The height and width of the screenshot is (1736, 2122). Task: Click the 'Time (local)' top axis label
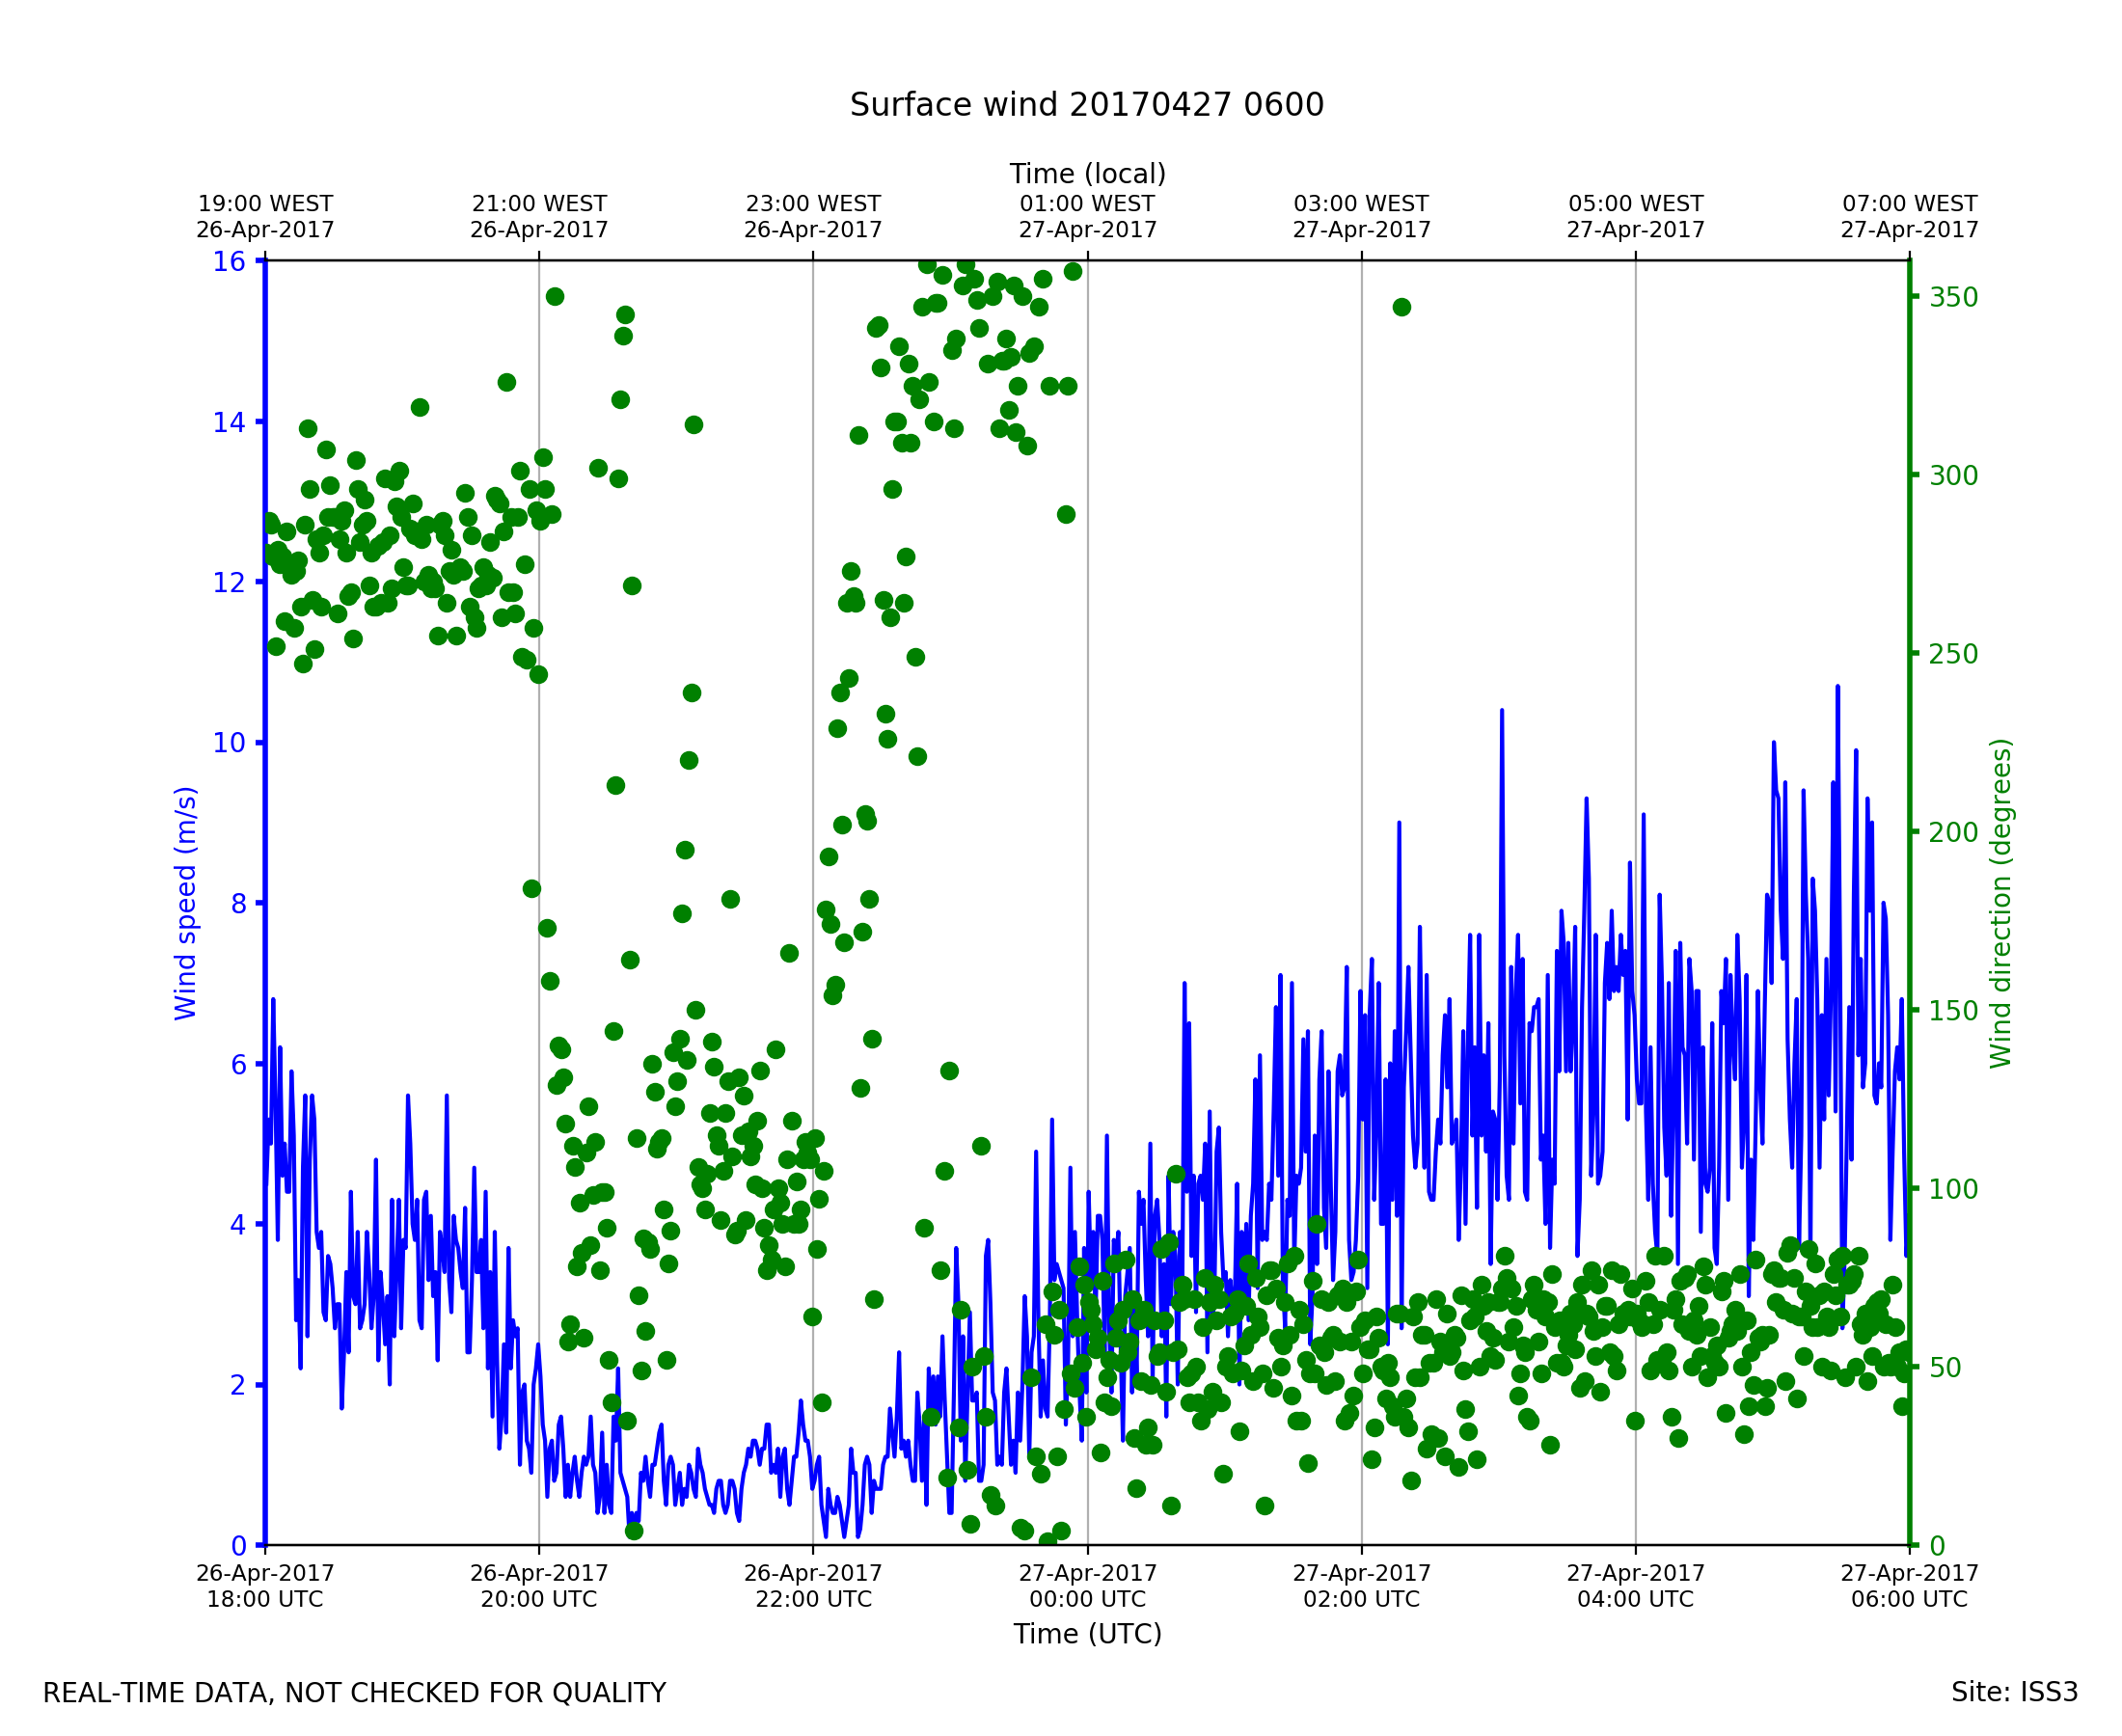1087,174
